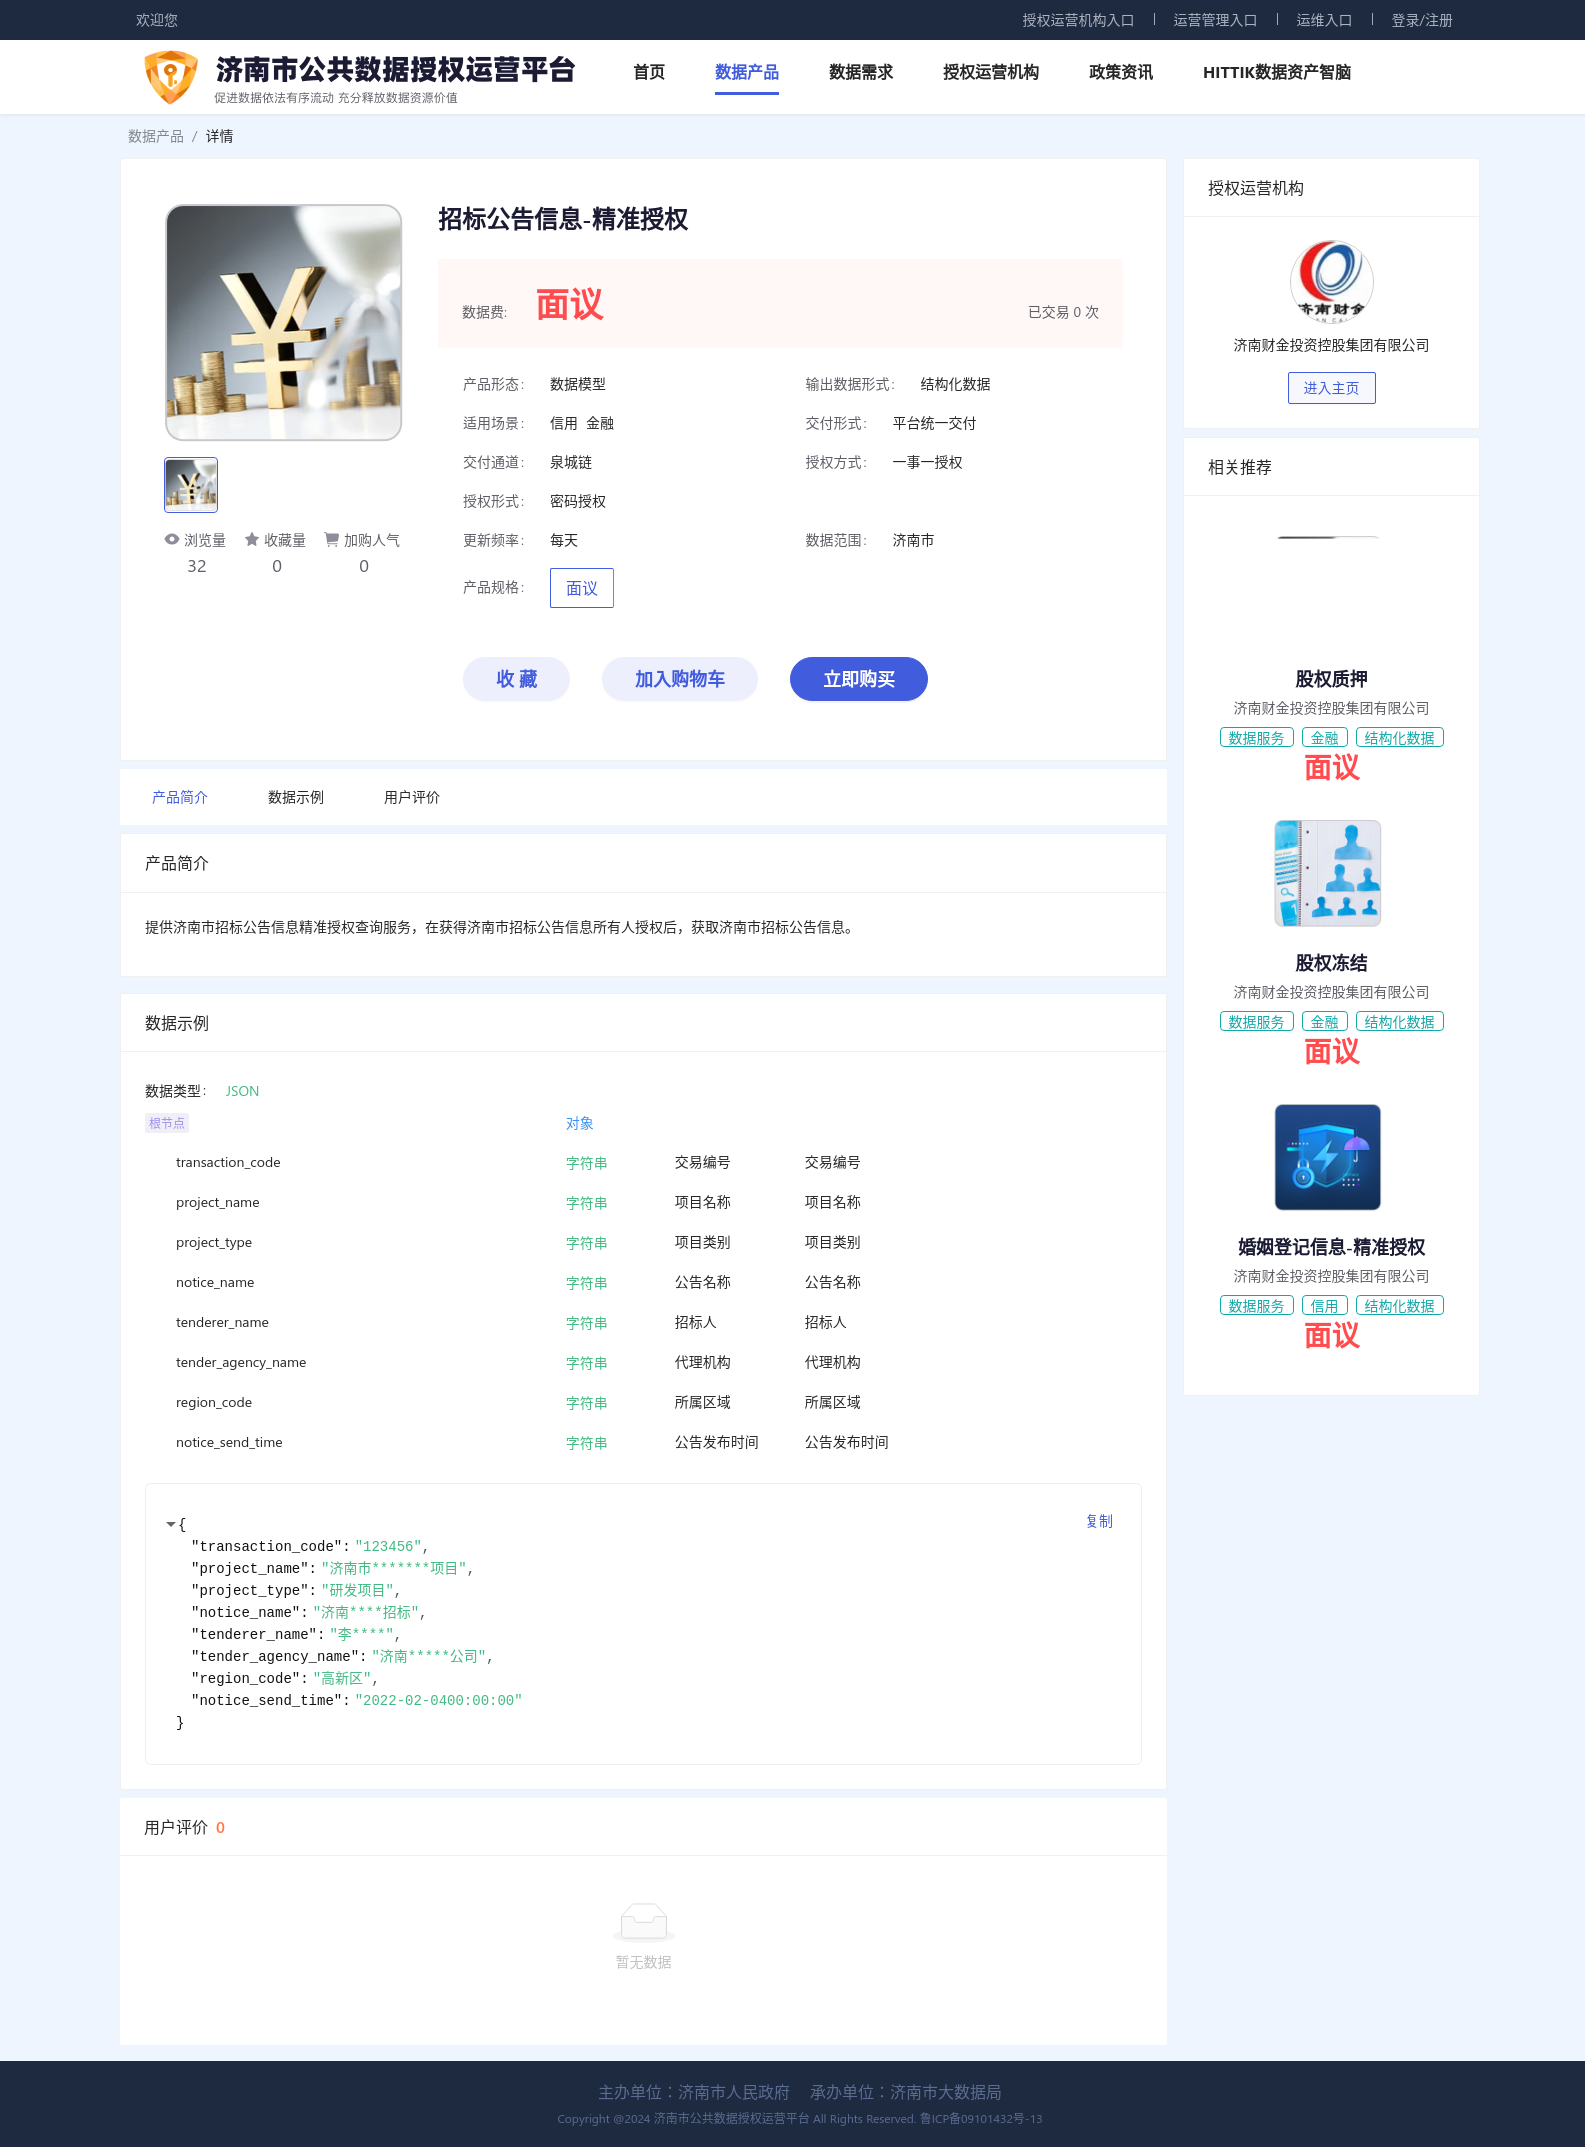Open the 授权运营机构 nav item

coord(991,72)
